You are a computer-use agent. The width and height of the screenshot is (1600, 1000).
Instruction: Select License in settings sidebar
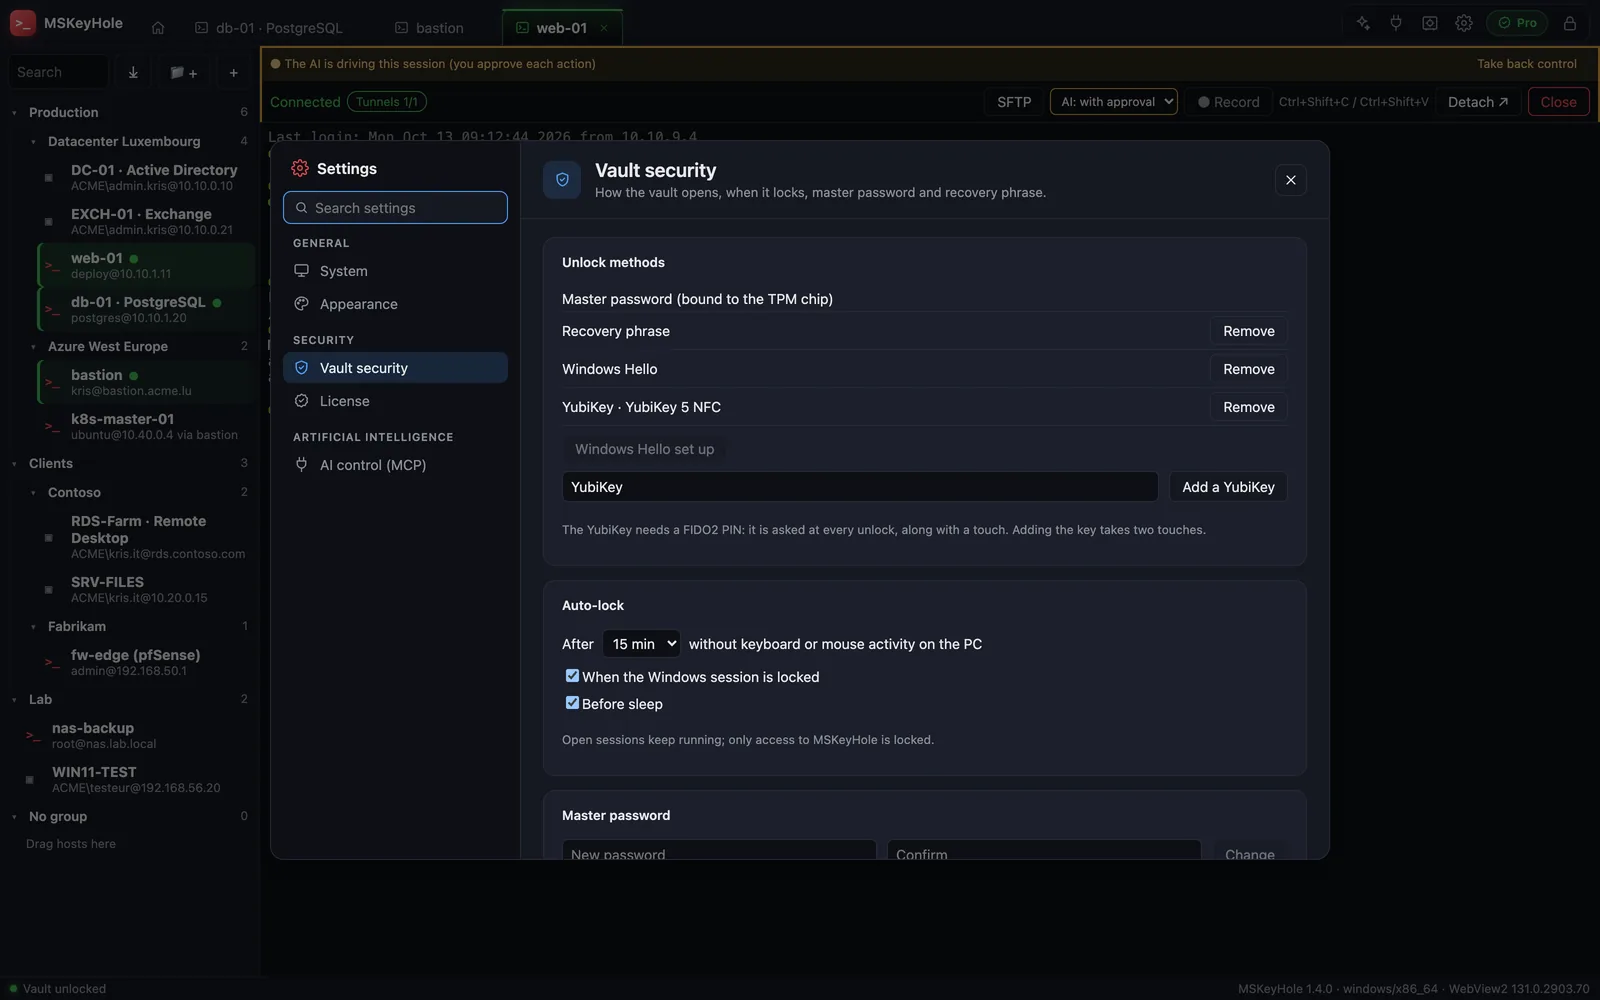pos(395,401)
